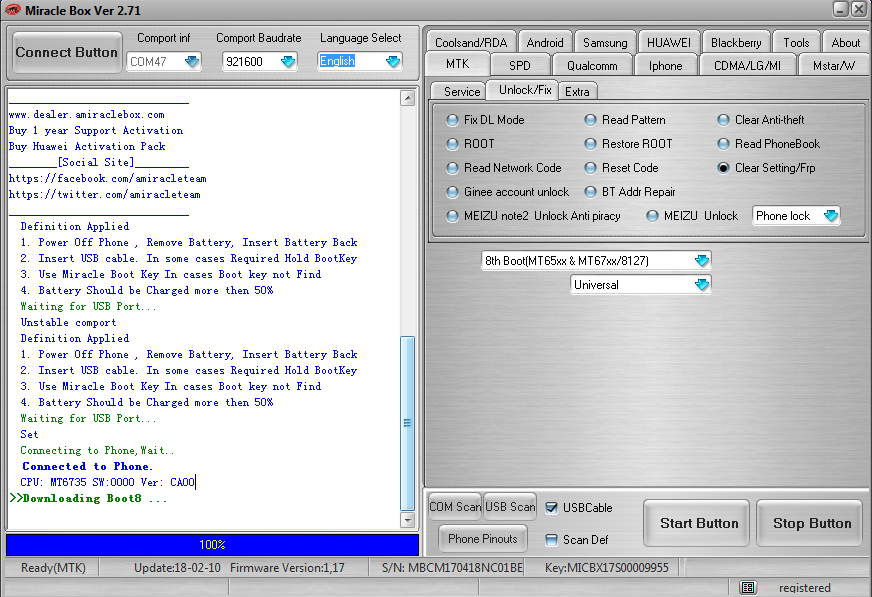Image resolution: width=872 pixels, height=597 pixels.
Task: Open Comport inf dropdown arrow
Action: pos(192,61)
